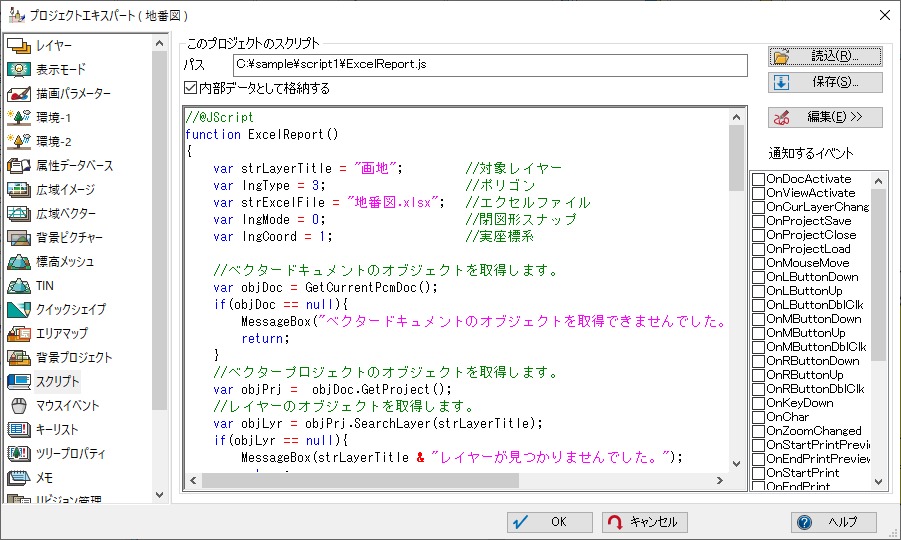Viewport: 901px width, 540px height.
Task: Toggle 内部データとして格納する checkbox
Action: tap(190, 88)
